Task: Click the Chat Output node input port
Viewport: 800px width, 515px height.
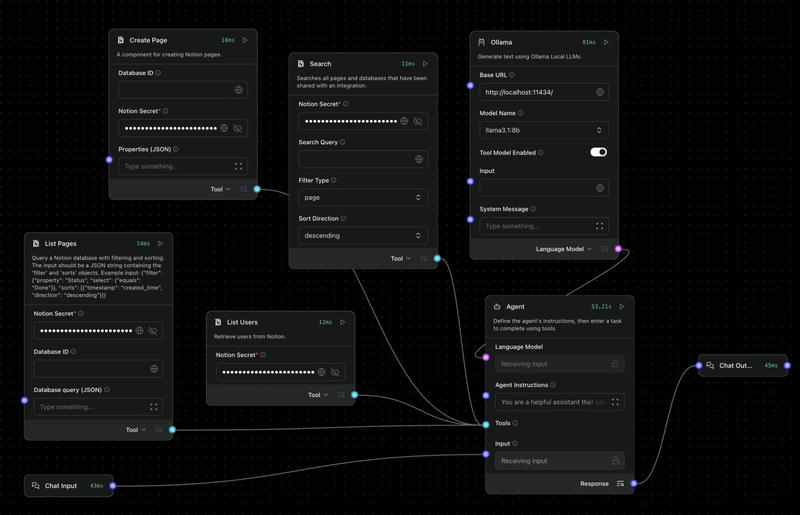Action: pos(699,365)
